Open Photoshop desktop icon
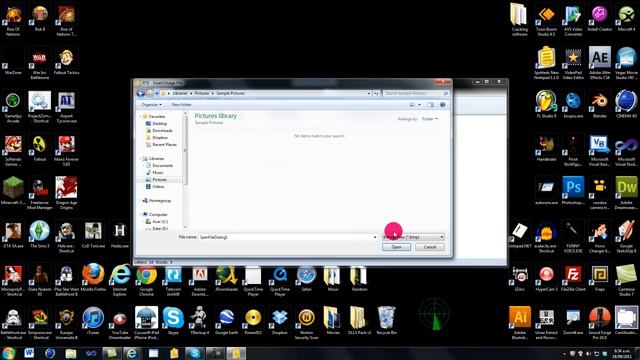The image size is (640, 360). 573,191
